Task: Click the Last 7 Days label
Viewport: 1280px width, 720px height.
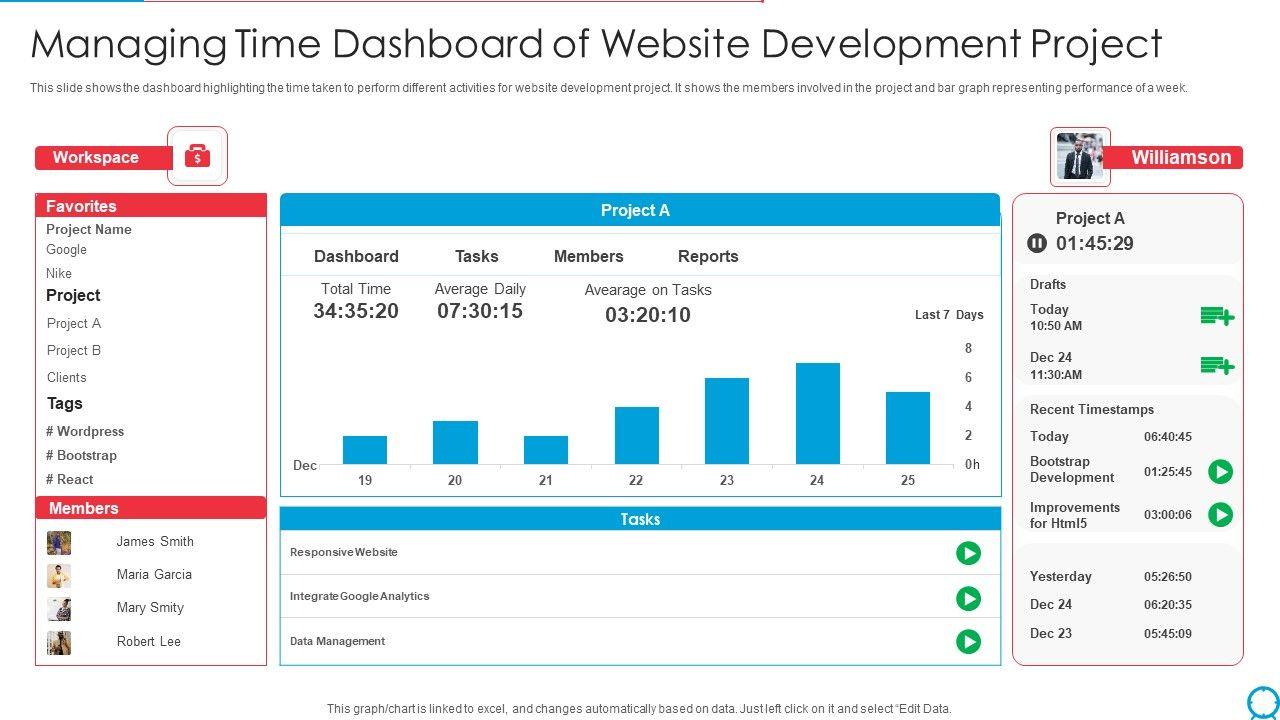Action: [x=949, y=314]
